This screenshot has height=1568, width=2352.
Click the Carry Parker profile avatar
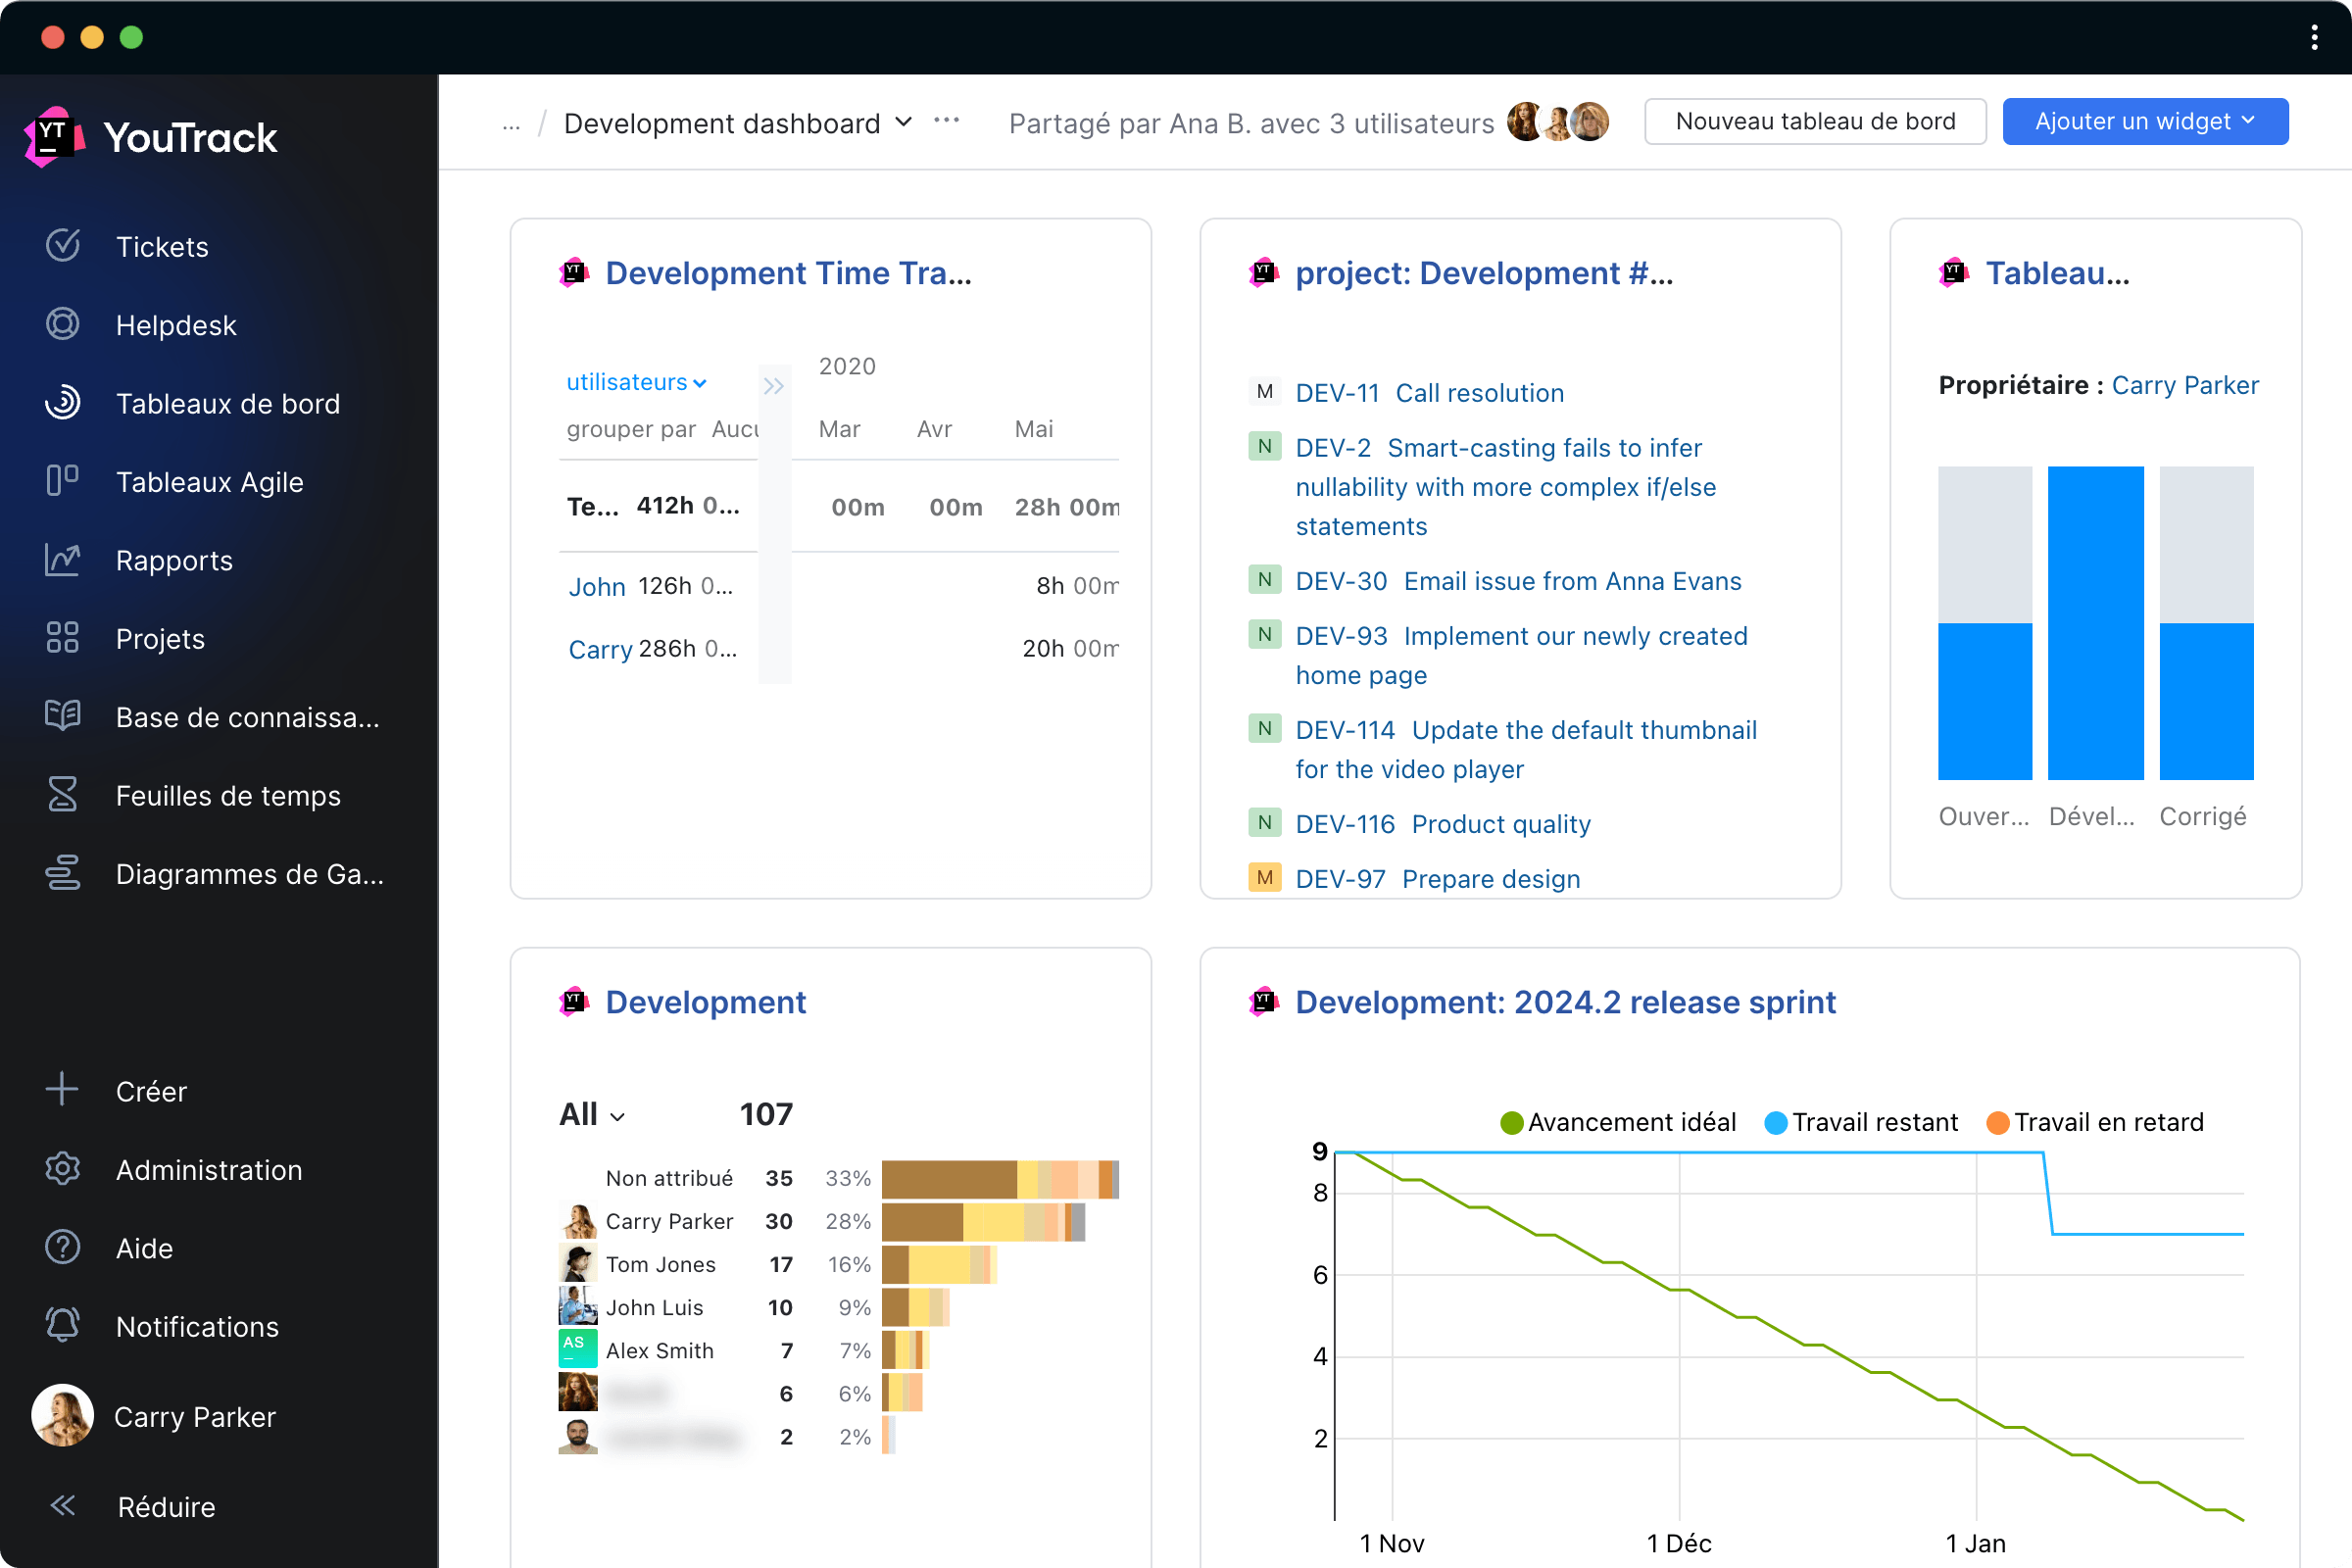coord(61,1416)
